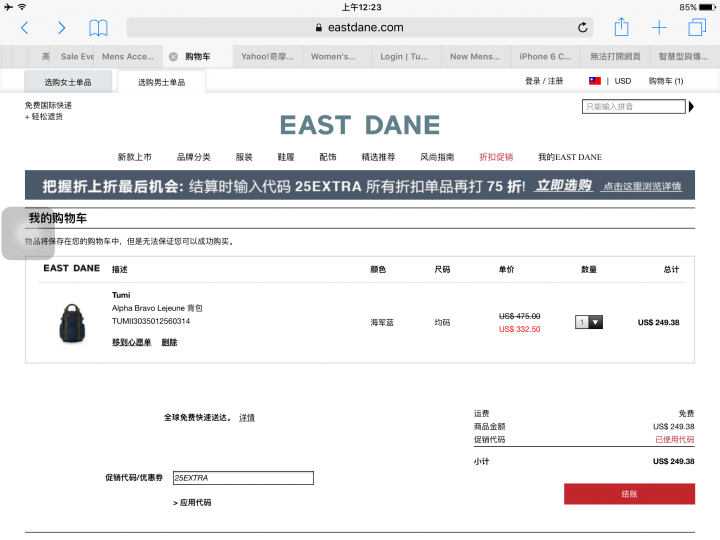Tap the Safari back arrow
This screenshot has width=720, height=540.
point(25,28)
